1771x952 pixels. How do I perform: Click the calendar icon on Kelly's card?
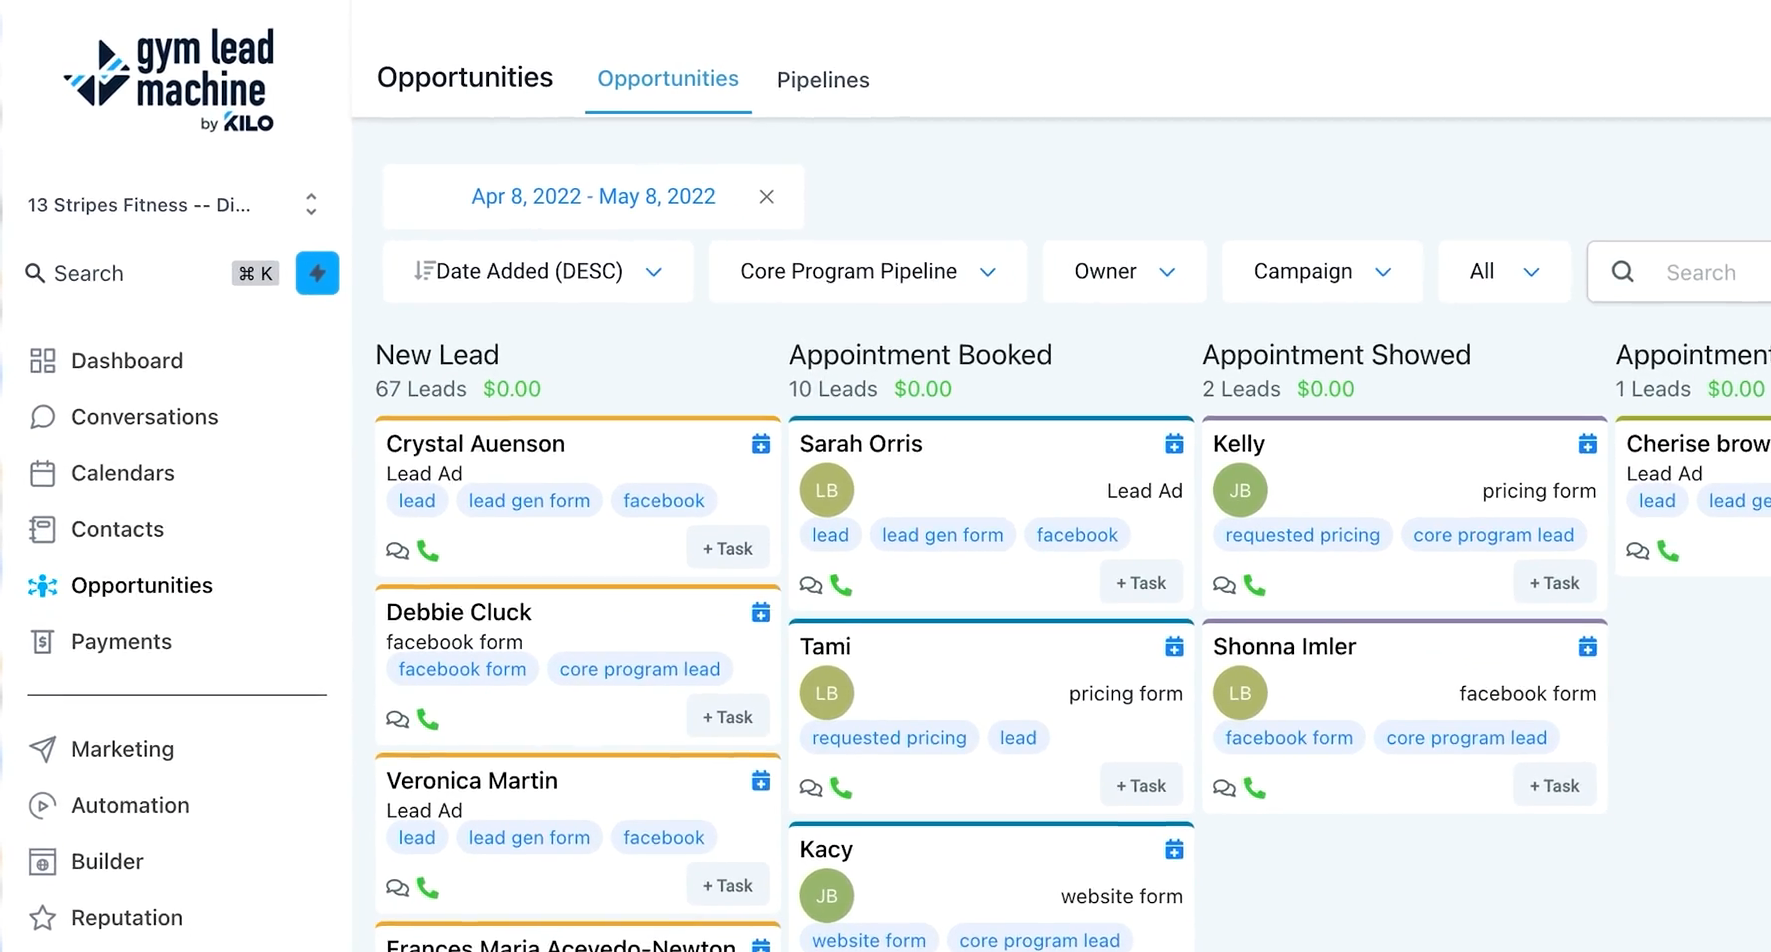[1588, 443]
